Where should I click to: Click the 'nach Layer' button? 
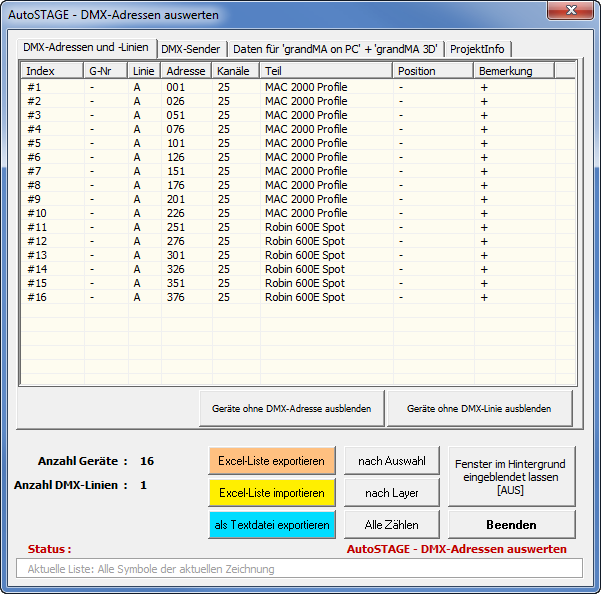pos(393,493)
